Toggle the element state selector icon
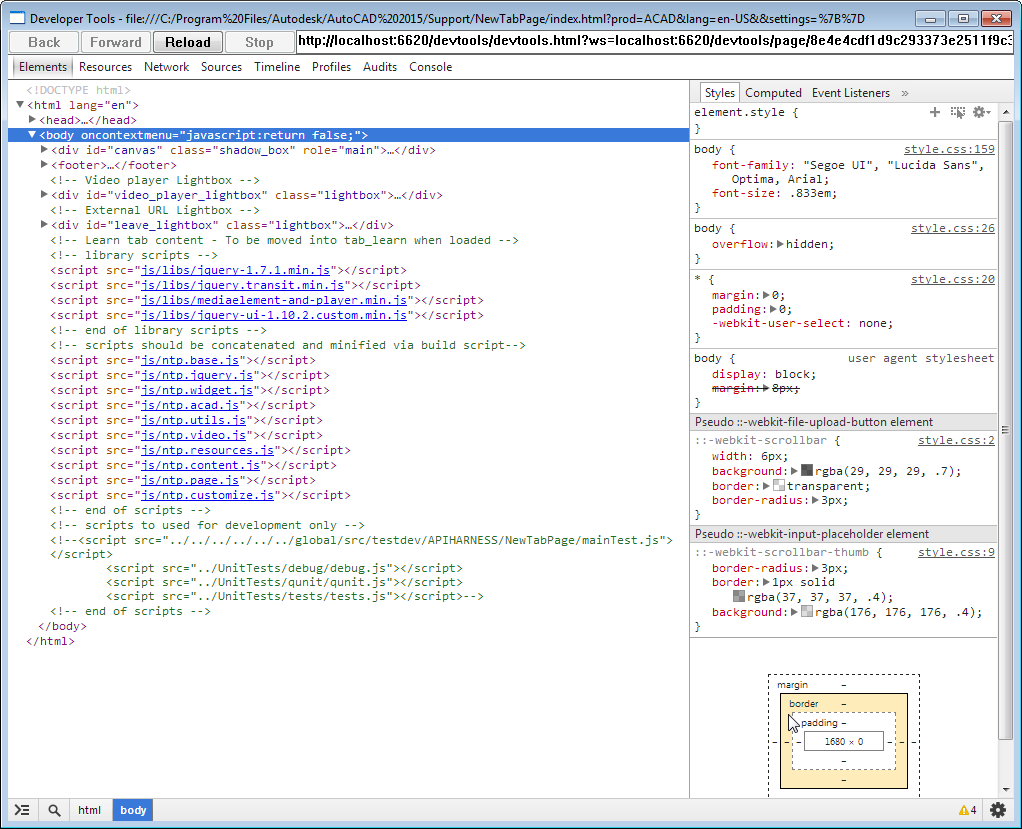 [957, 113]
